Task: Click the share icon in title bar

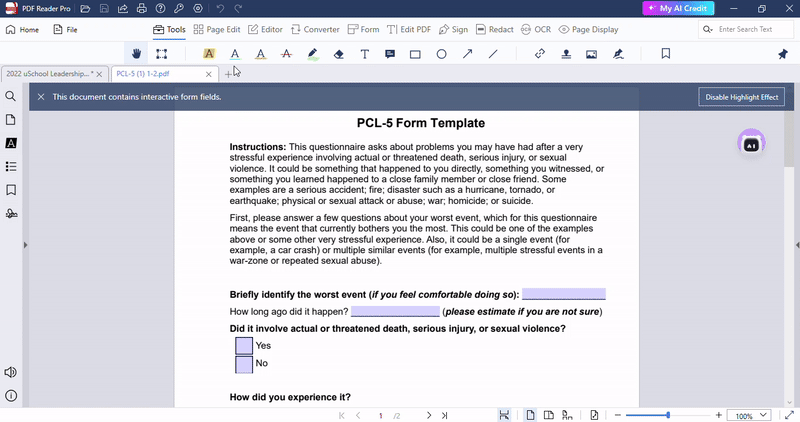Action: (x=122, y=9)
